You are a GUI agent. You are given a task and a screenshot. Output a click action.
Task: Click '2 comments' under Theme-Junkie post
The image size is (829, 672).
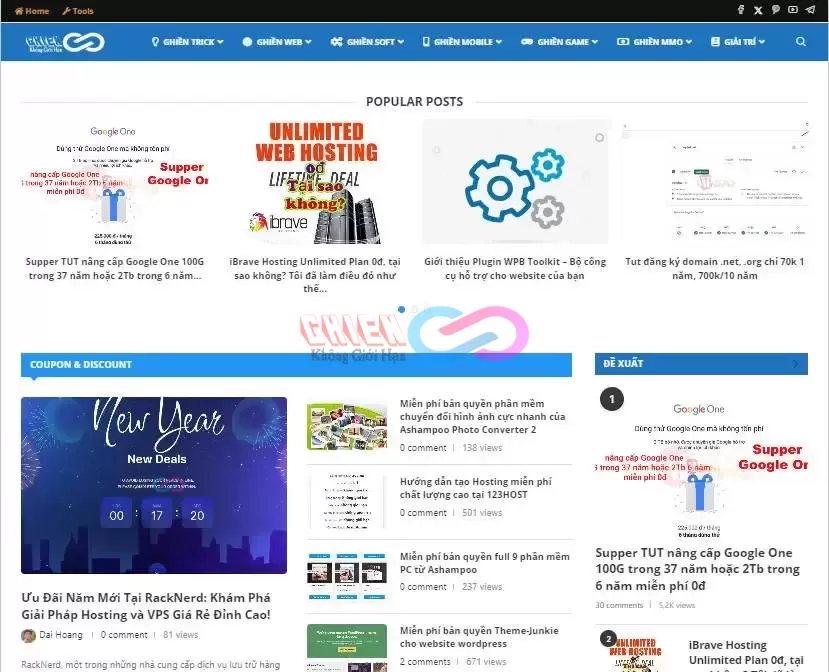[425, 662]
